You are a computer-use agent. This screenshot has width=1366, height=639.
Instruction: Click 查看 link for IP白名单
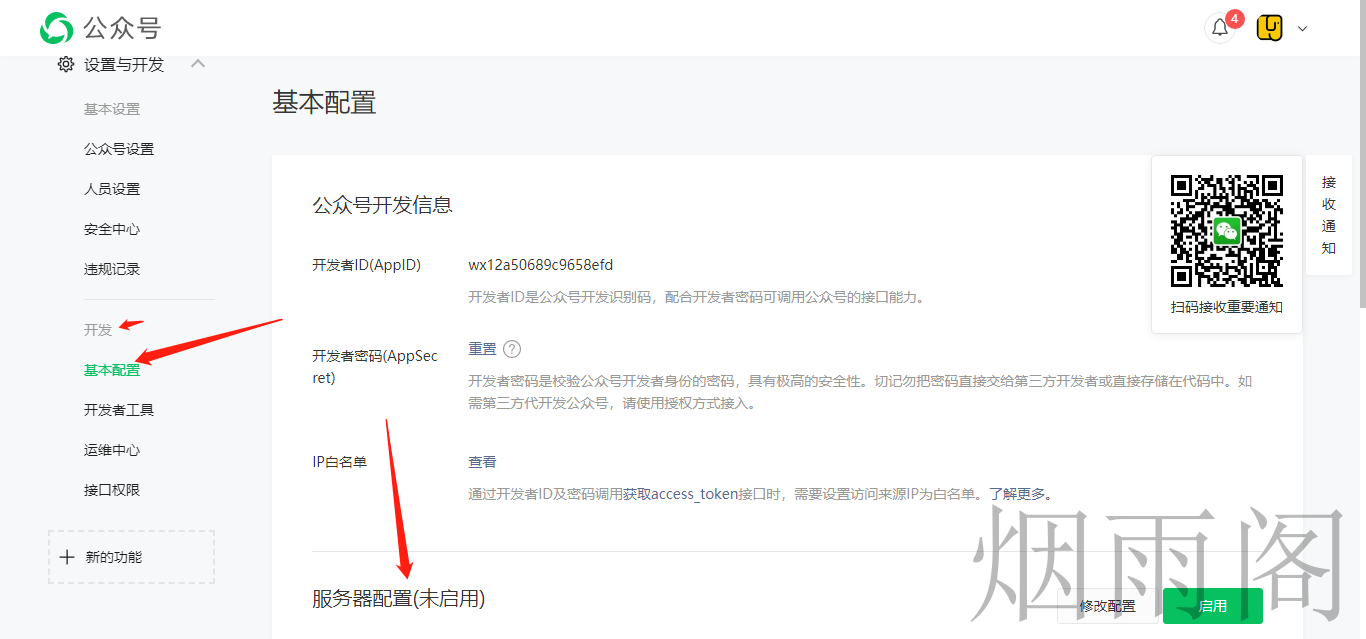point(482,462)
